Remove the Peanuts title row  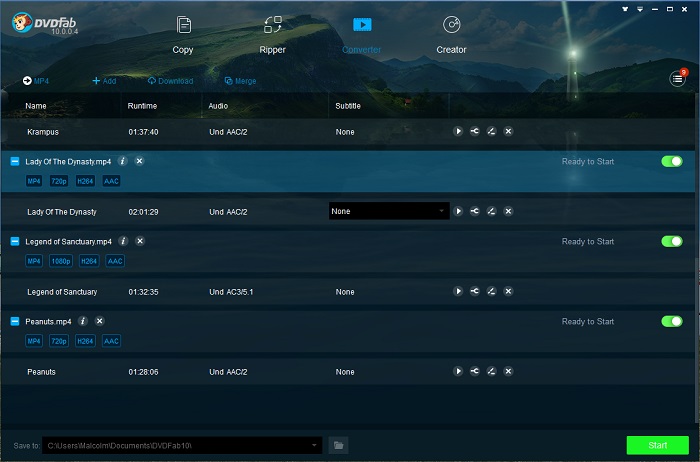coord(508,371)
